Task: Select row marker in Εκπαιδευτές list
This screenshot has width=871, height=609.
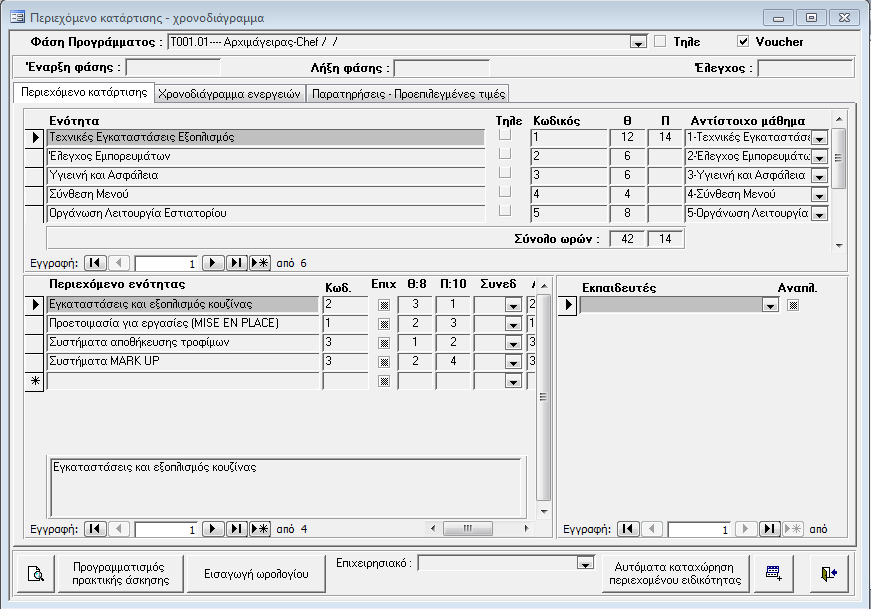Action: click(x=568, y=304)
